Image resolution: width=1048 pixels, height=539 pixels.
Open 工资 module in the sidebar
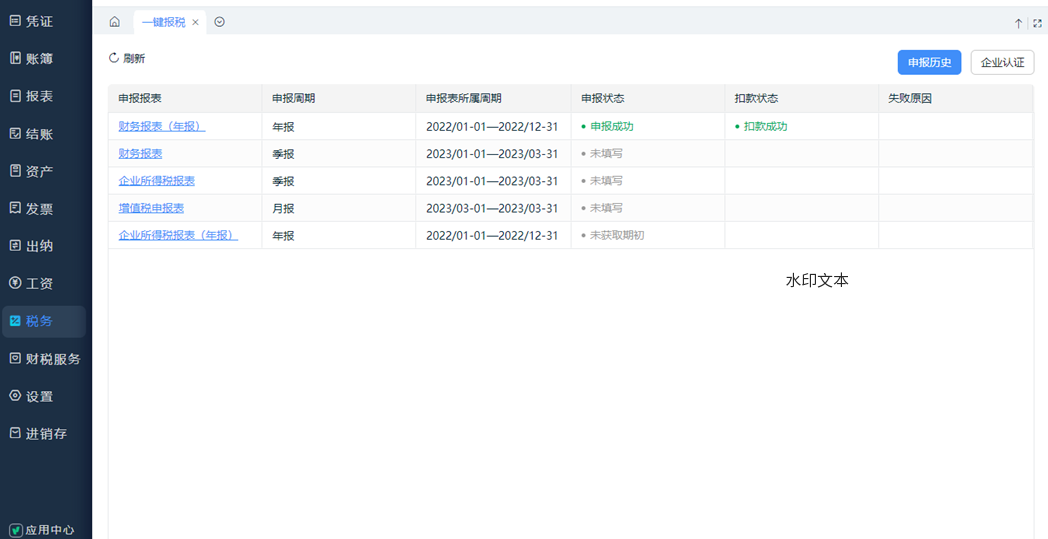pos(40,283)
